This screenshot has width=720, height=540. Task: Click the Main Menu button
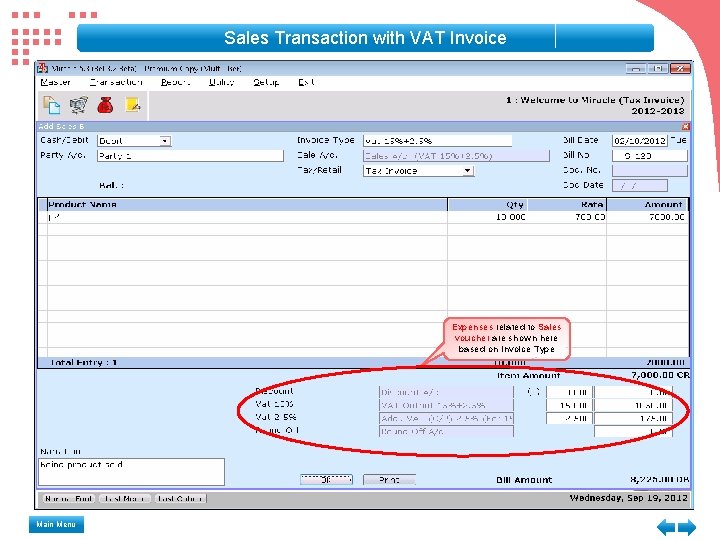coord(56,524)
